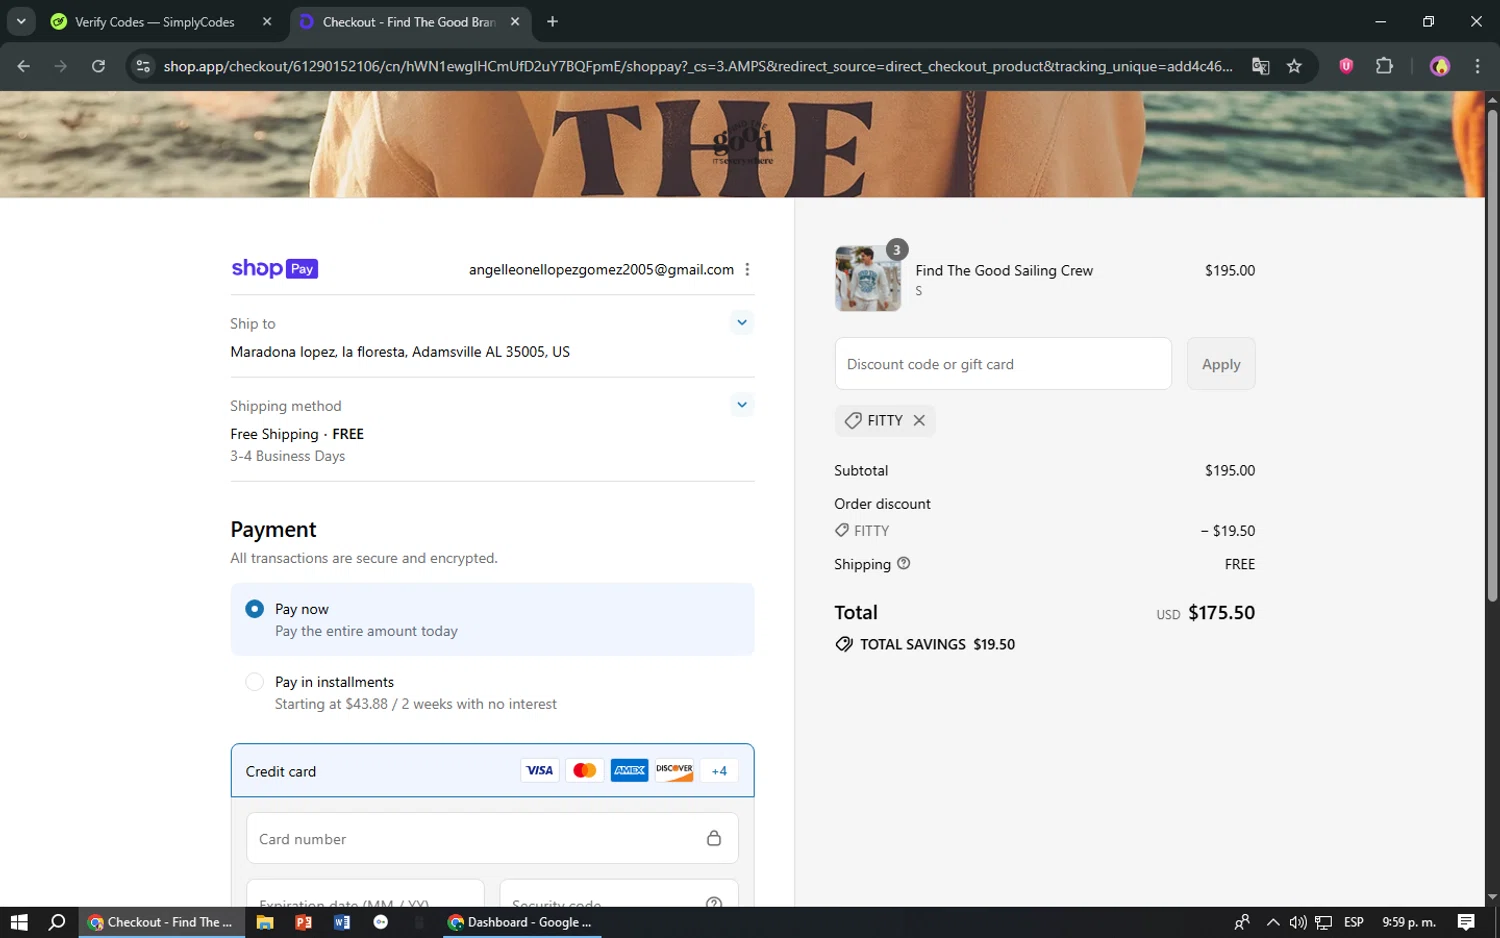The height and width of the screenshot is (938, 1500).
Task: Remove the FITTY discount code
Action: coord(919,420)
